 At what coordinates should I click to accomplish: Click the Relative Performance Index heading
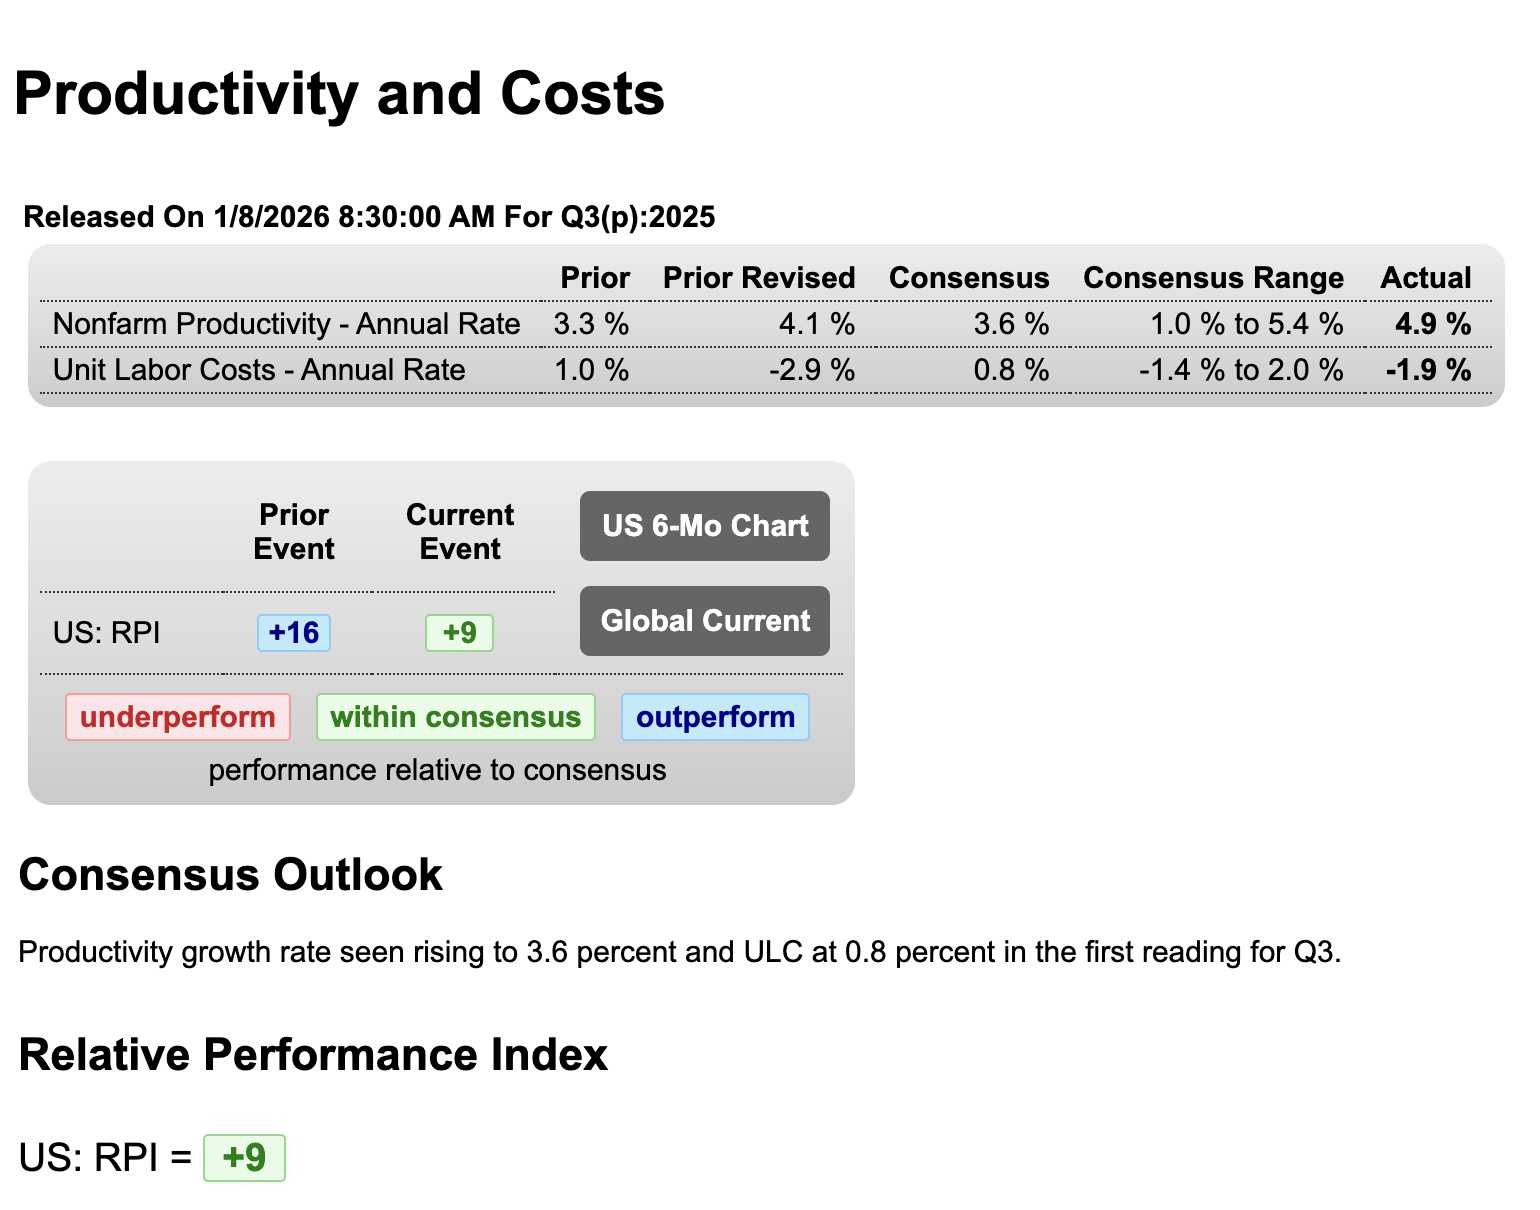point(313,1055)
